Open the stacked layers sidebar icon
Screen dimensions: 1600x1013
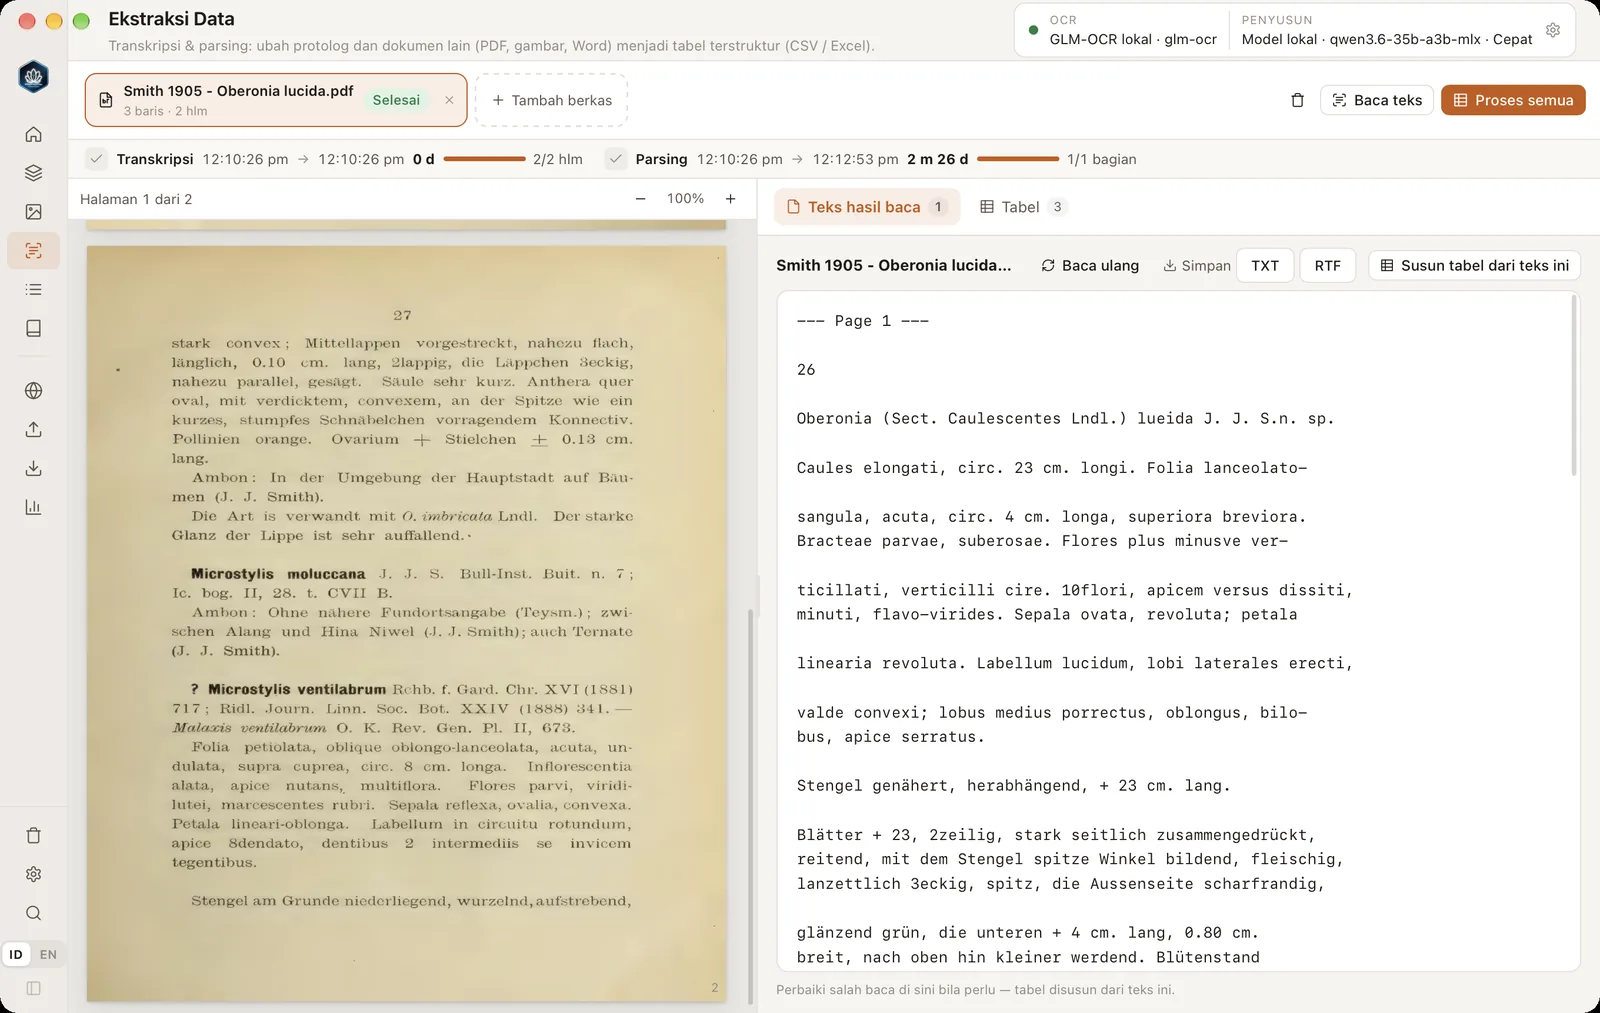pos(33,173)
